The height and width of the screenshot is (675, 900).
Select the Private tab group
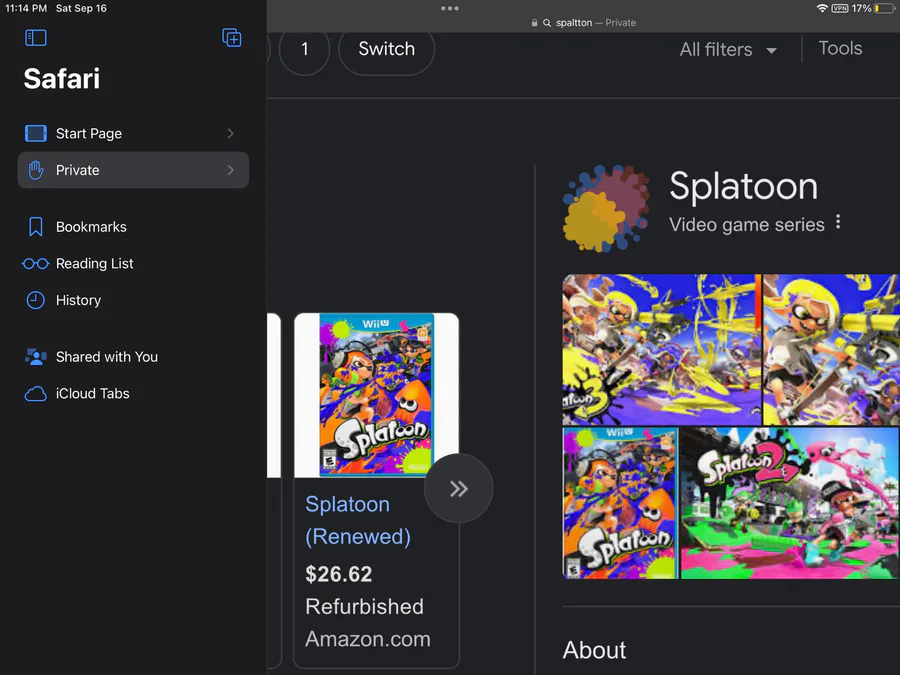(x=133, y=170)
